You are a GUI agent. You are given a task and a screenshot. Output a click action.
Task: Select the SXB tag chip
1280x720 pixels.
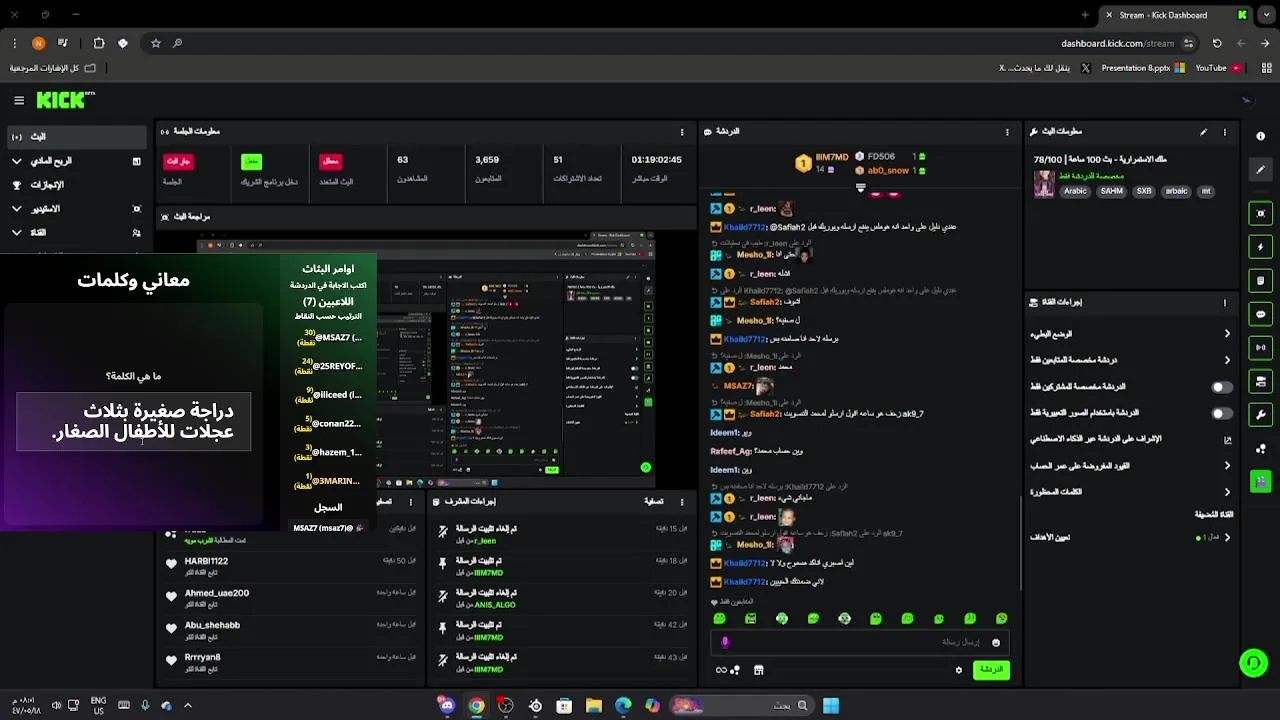point(1144,191)
